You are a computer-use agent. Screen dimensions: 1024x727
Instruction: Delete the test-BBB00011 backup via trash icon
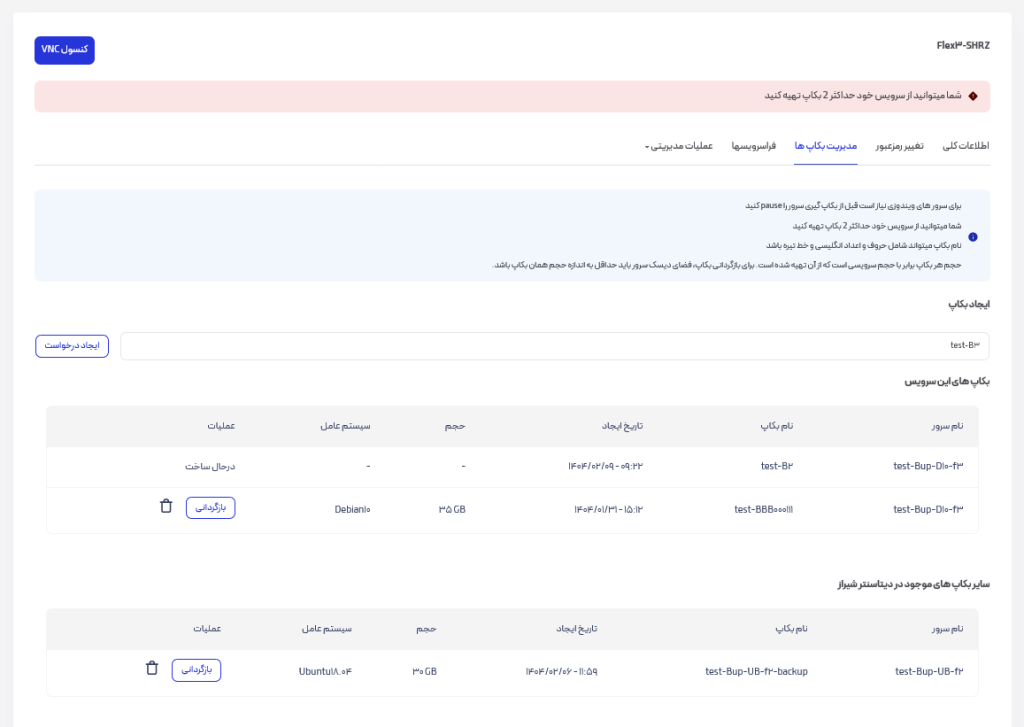[x=166, y=507]
